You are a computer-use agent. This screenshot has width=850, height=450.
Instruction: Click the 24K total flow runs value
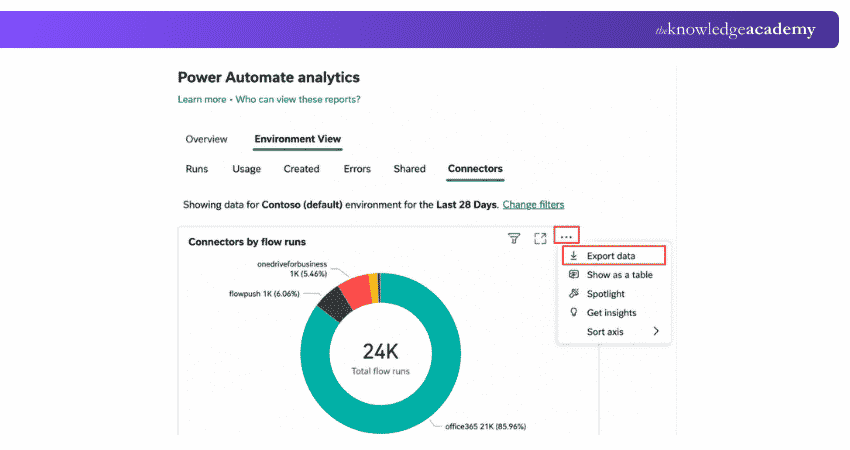(x=381, y=352)
